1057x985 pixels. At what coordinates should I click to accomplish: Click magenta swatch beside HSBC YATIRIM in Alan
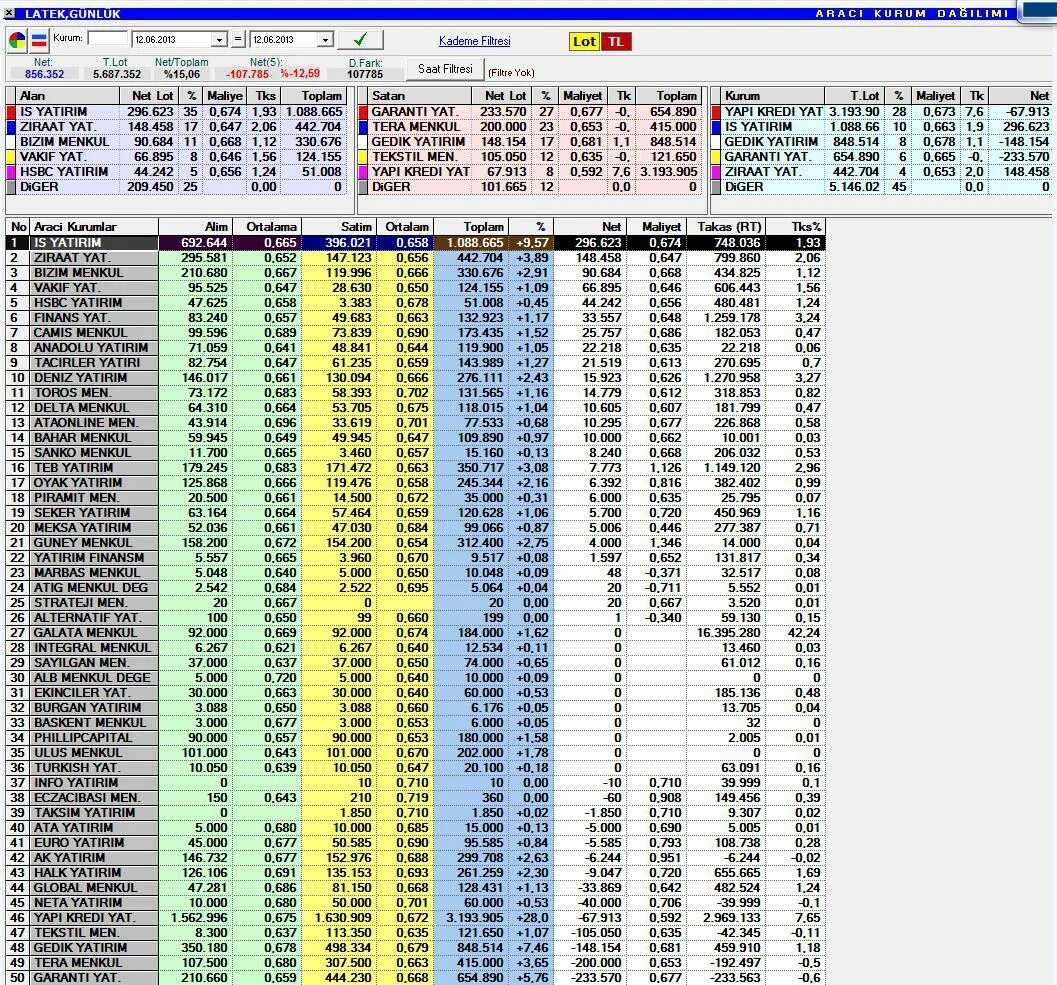coord(11,172)
